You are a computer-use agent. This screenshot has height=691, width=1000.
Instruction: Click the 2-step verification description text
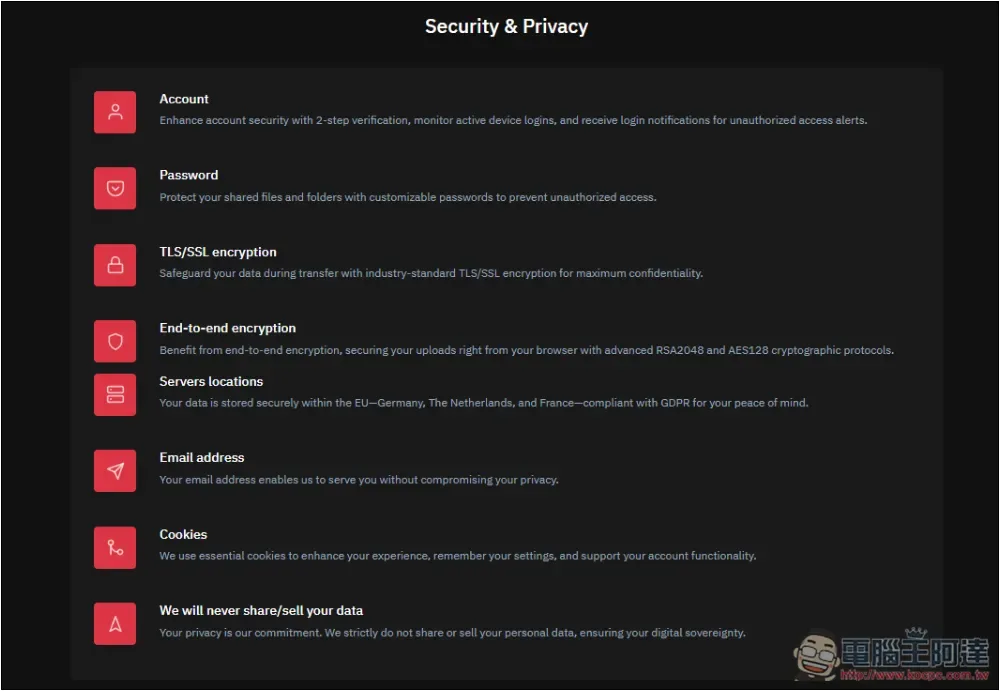pyautogui.click(x=513, y=121)
